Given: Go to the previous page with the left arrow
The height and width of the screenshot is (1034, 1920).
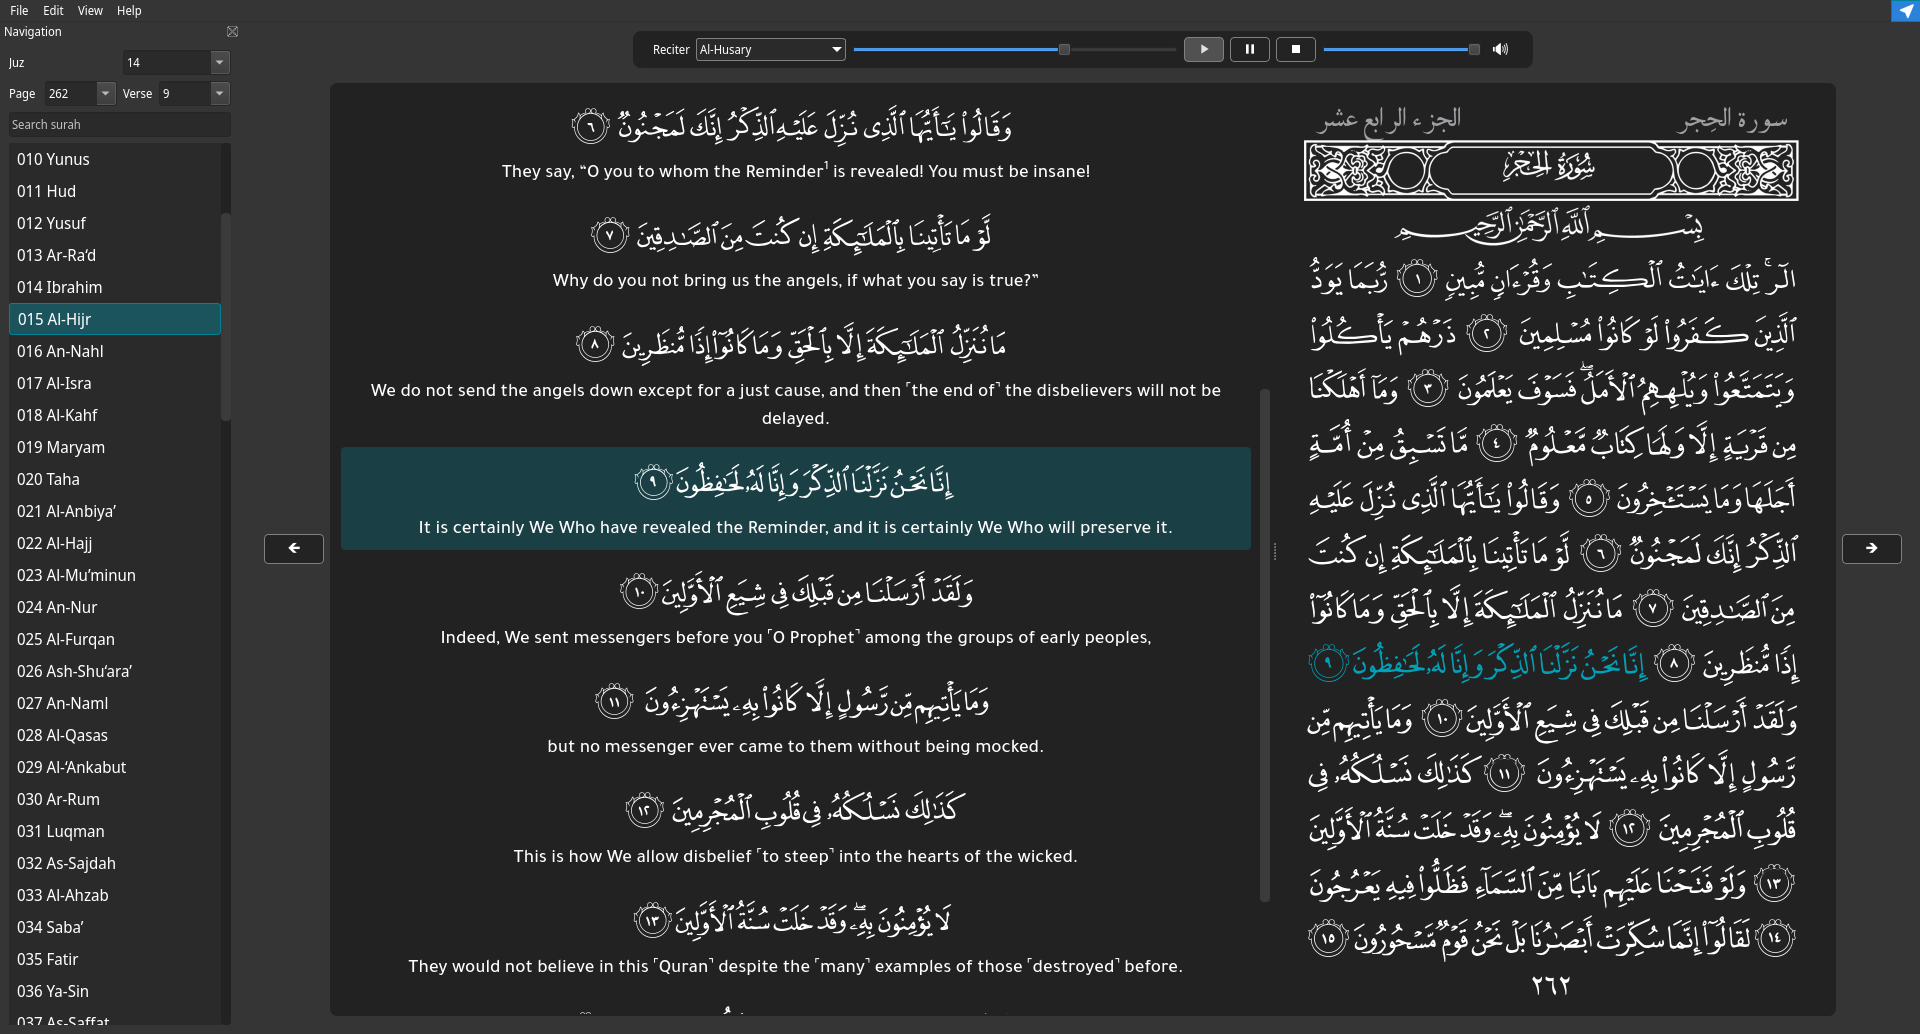Looking at the screenshot, I should 293,548.
